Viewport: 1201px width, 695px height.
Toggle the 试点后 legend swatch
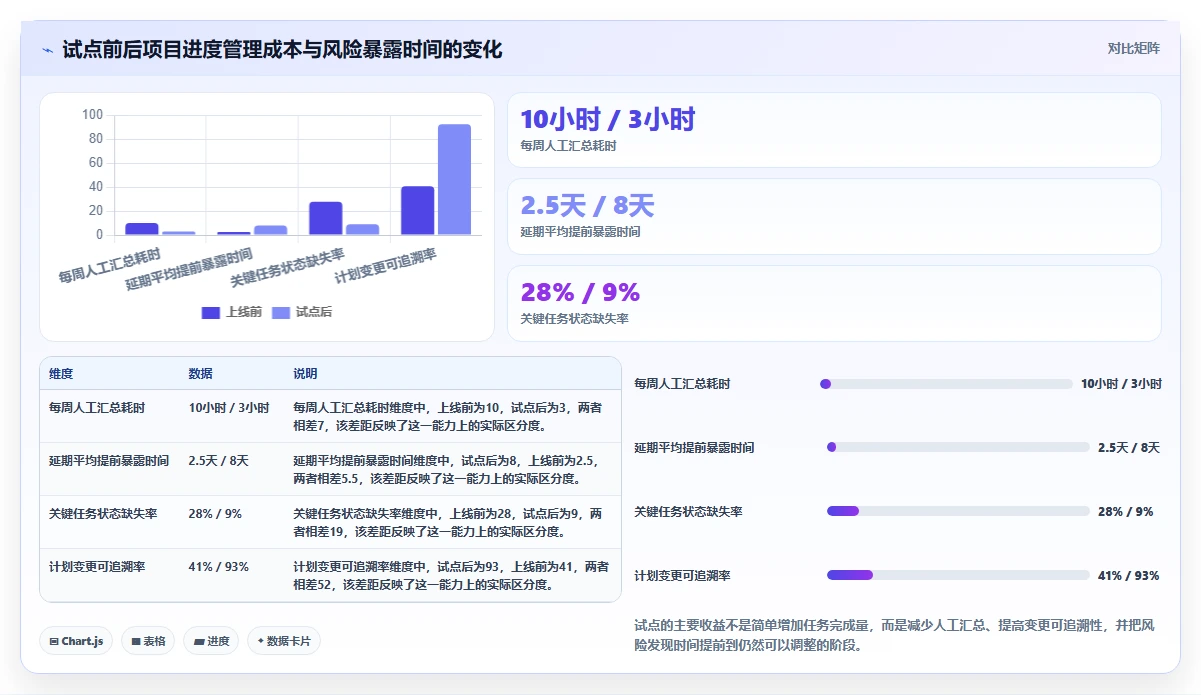pos(281,312)
